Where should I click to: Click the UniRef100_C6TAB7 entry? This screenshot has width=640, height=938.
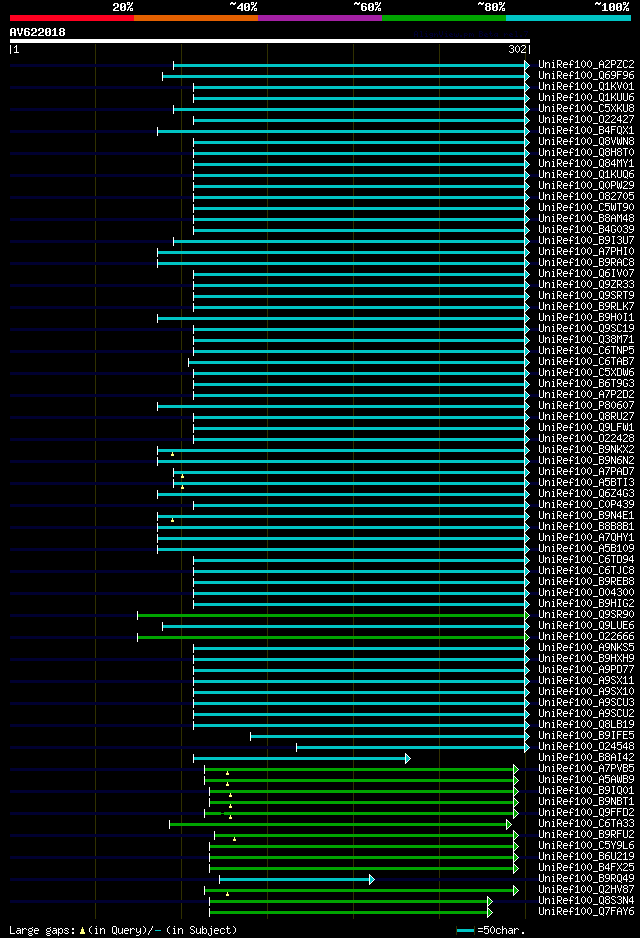click(x=586, y=361)
